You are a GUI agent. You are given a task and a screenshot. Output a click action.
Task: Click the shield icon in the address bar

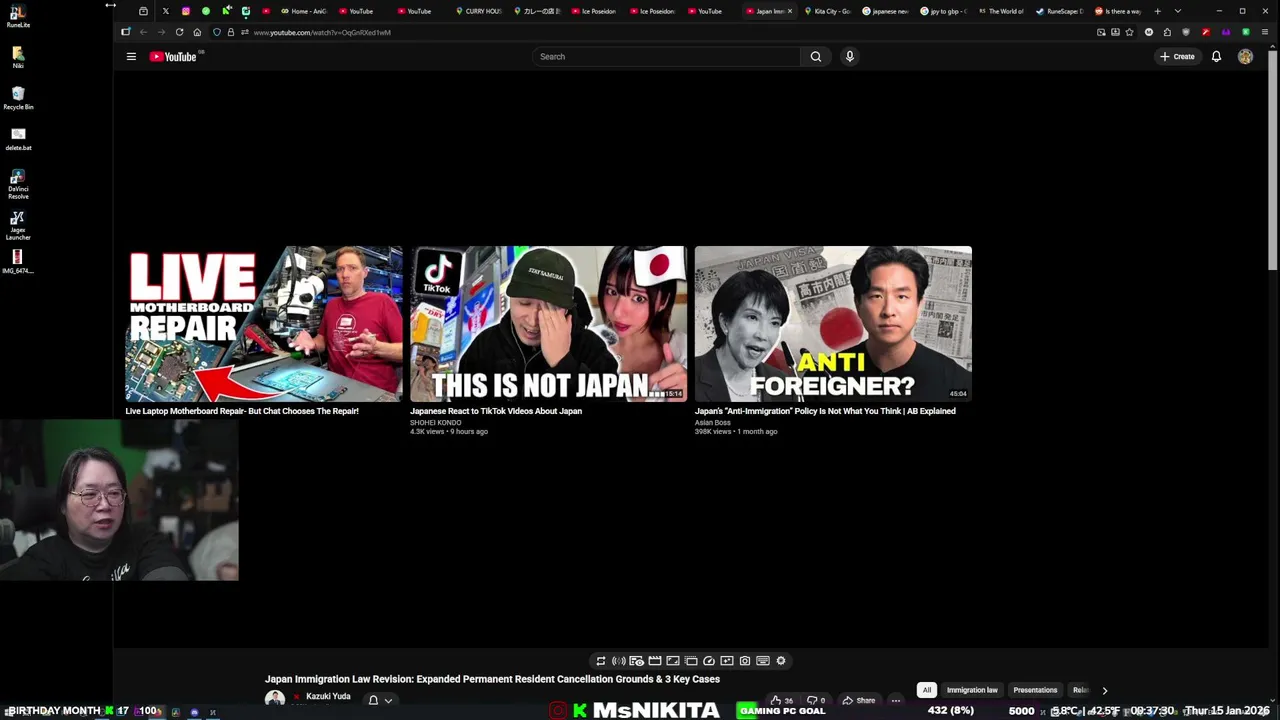click(217, 32)
